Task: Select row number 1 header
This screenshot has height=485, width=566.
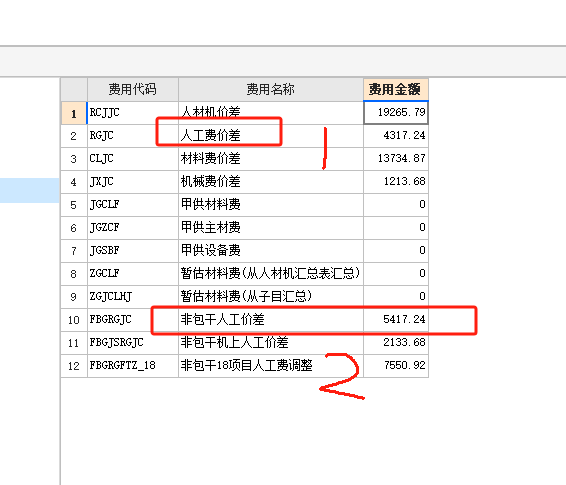Action: 74,113
